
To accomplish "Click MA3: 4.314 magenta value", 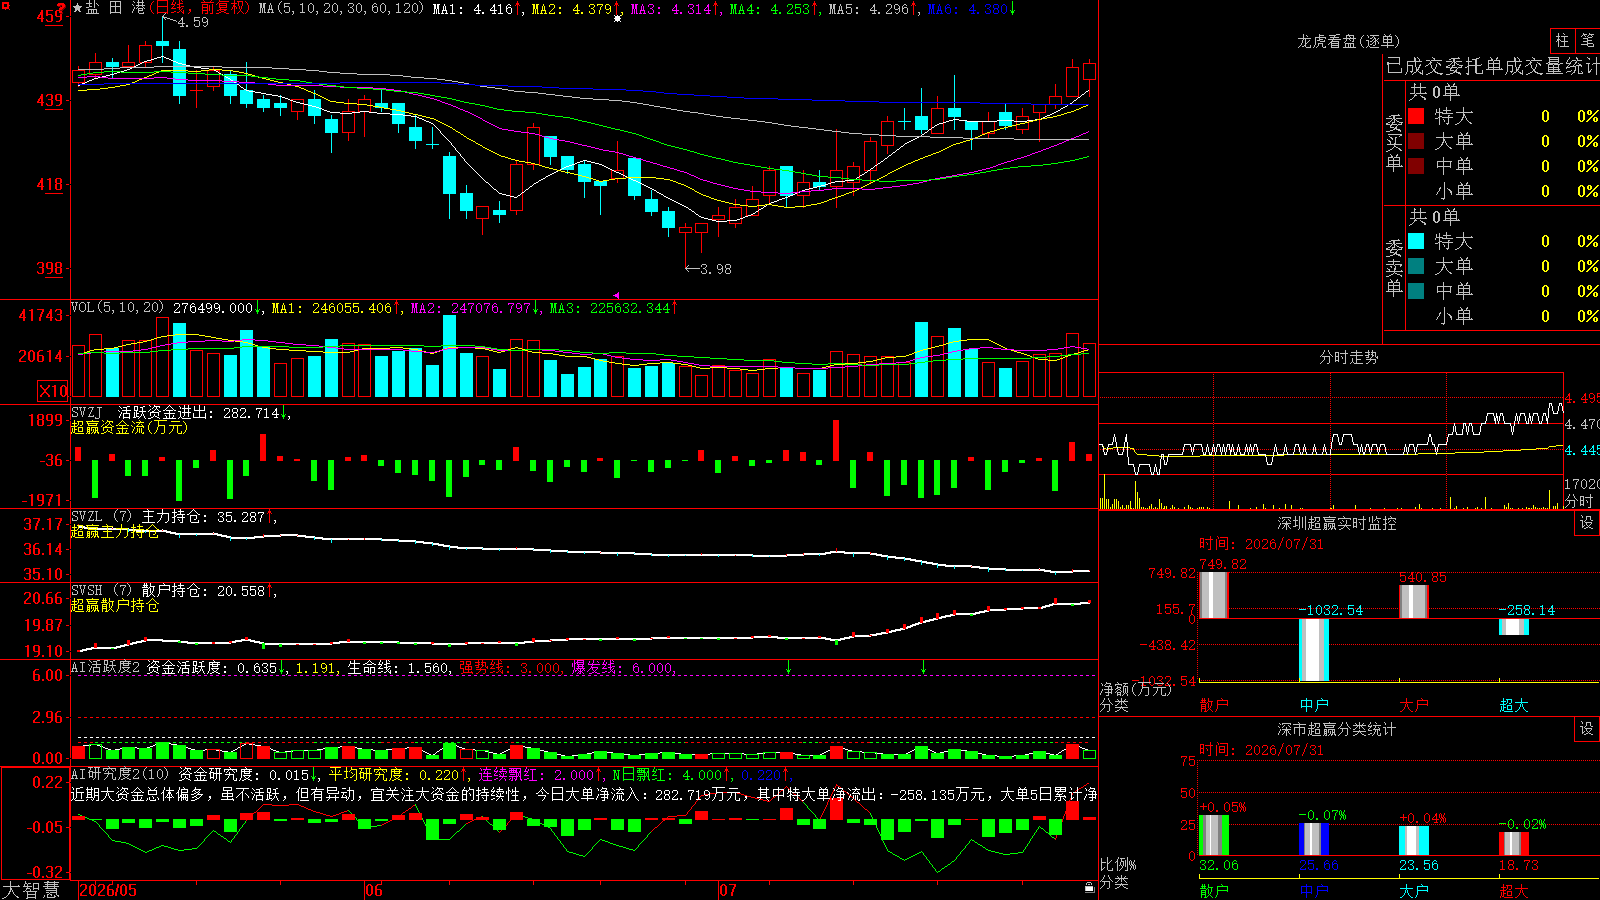I will tap(675, 8).
